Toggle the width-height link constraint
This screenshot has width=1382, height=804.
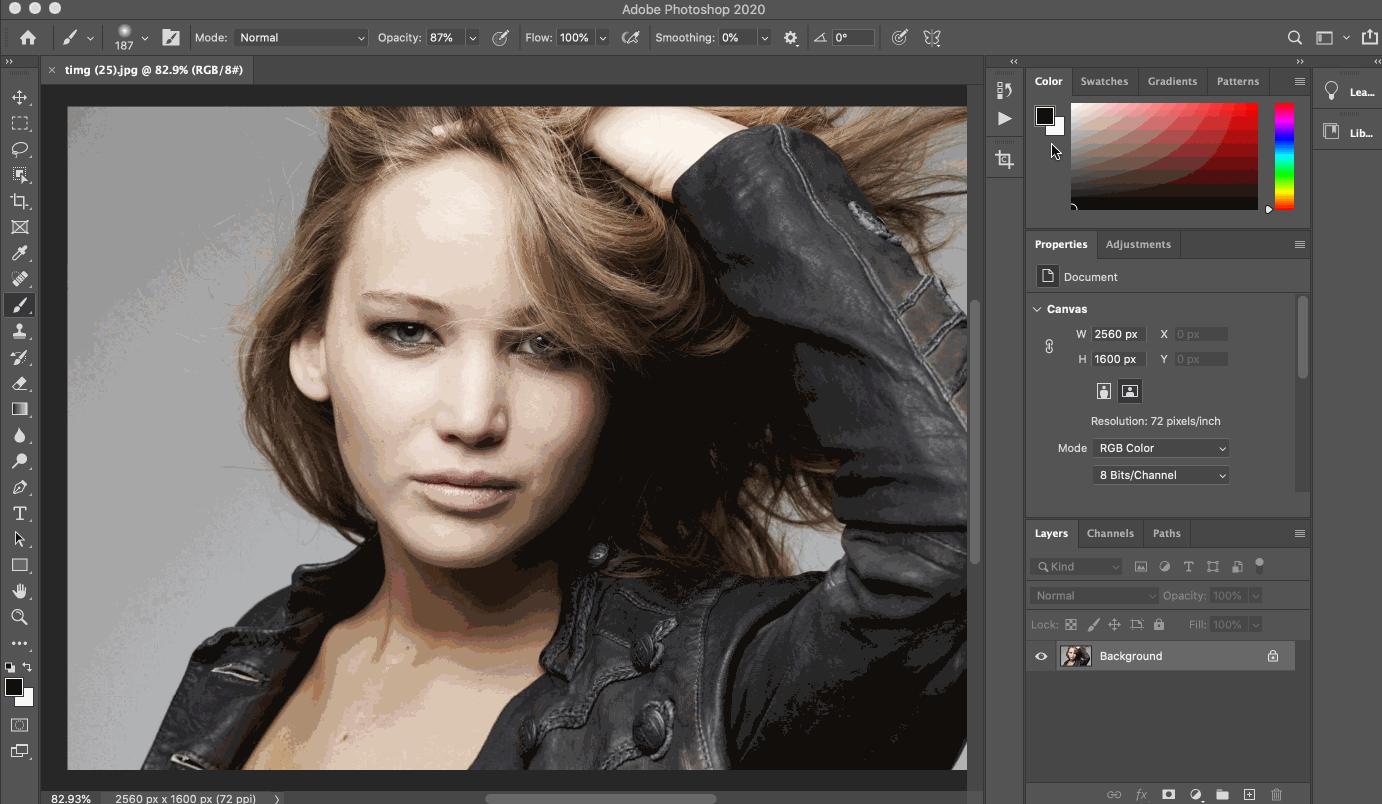pos(1049,346)
